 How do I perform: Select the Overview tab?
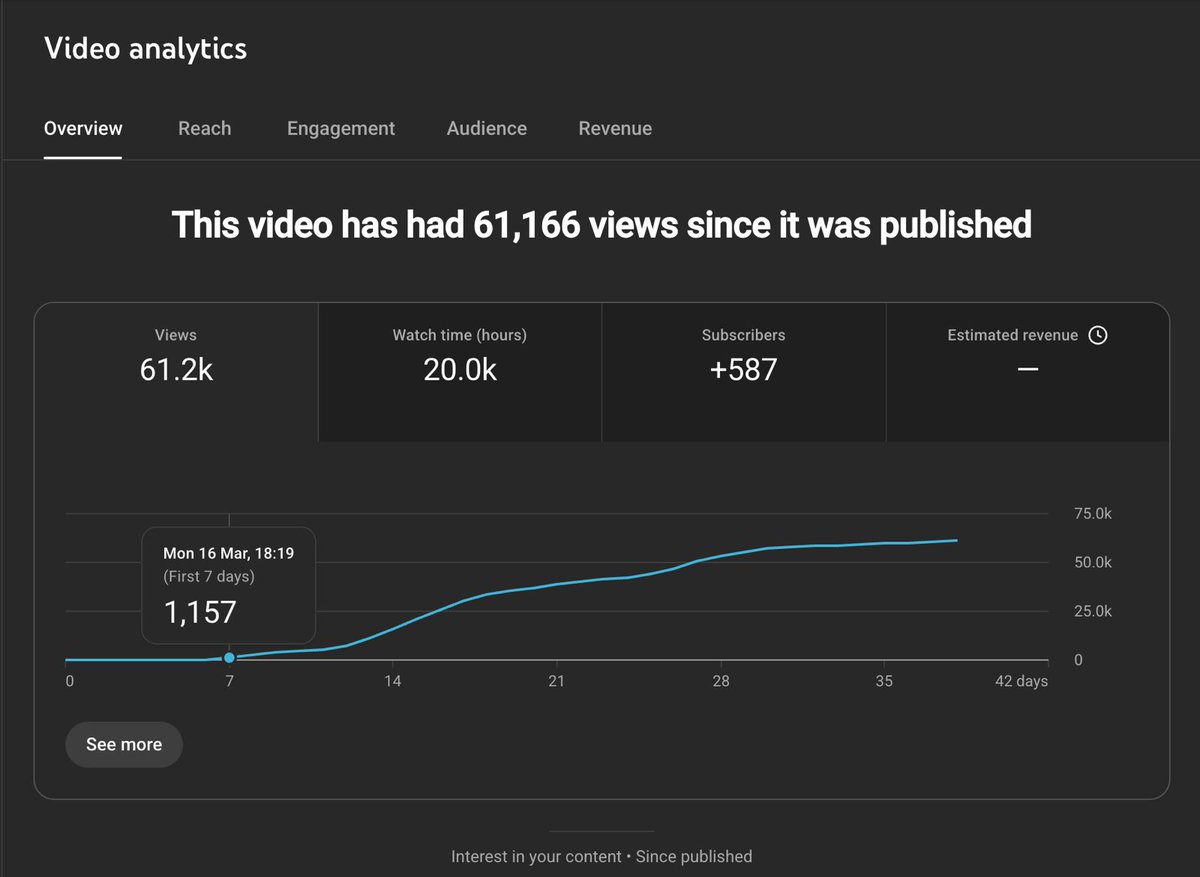82,128
